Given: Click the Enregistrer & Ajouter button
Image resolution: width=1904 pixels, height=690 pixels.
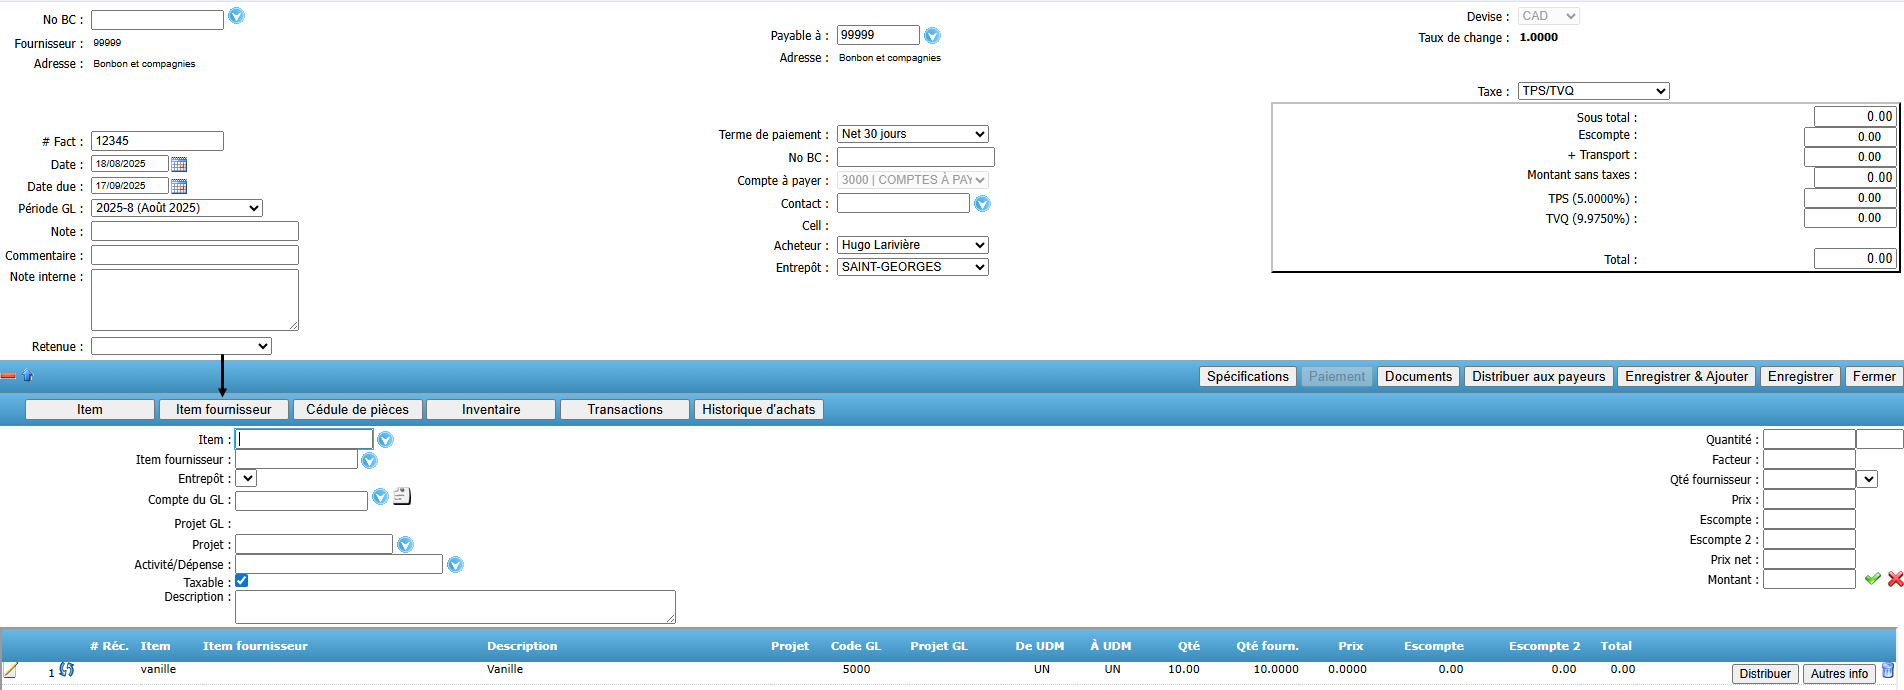Looking at the screenshot, I should (1686, 377).
